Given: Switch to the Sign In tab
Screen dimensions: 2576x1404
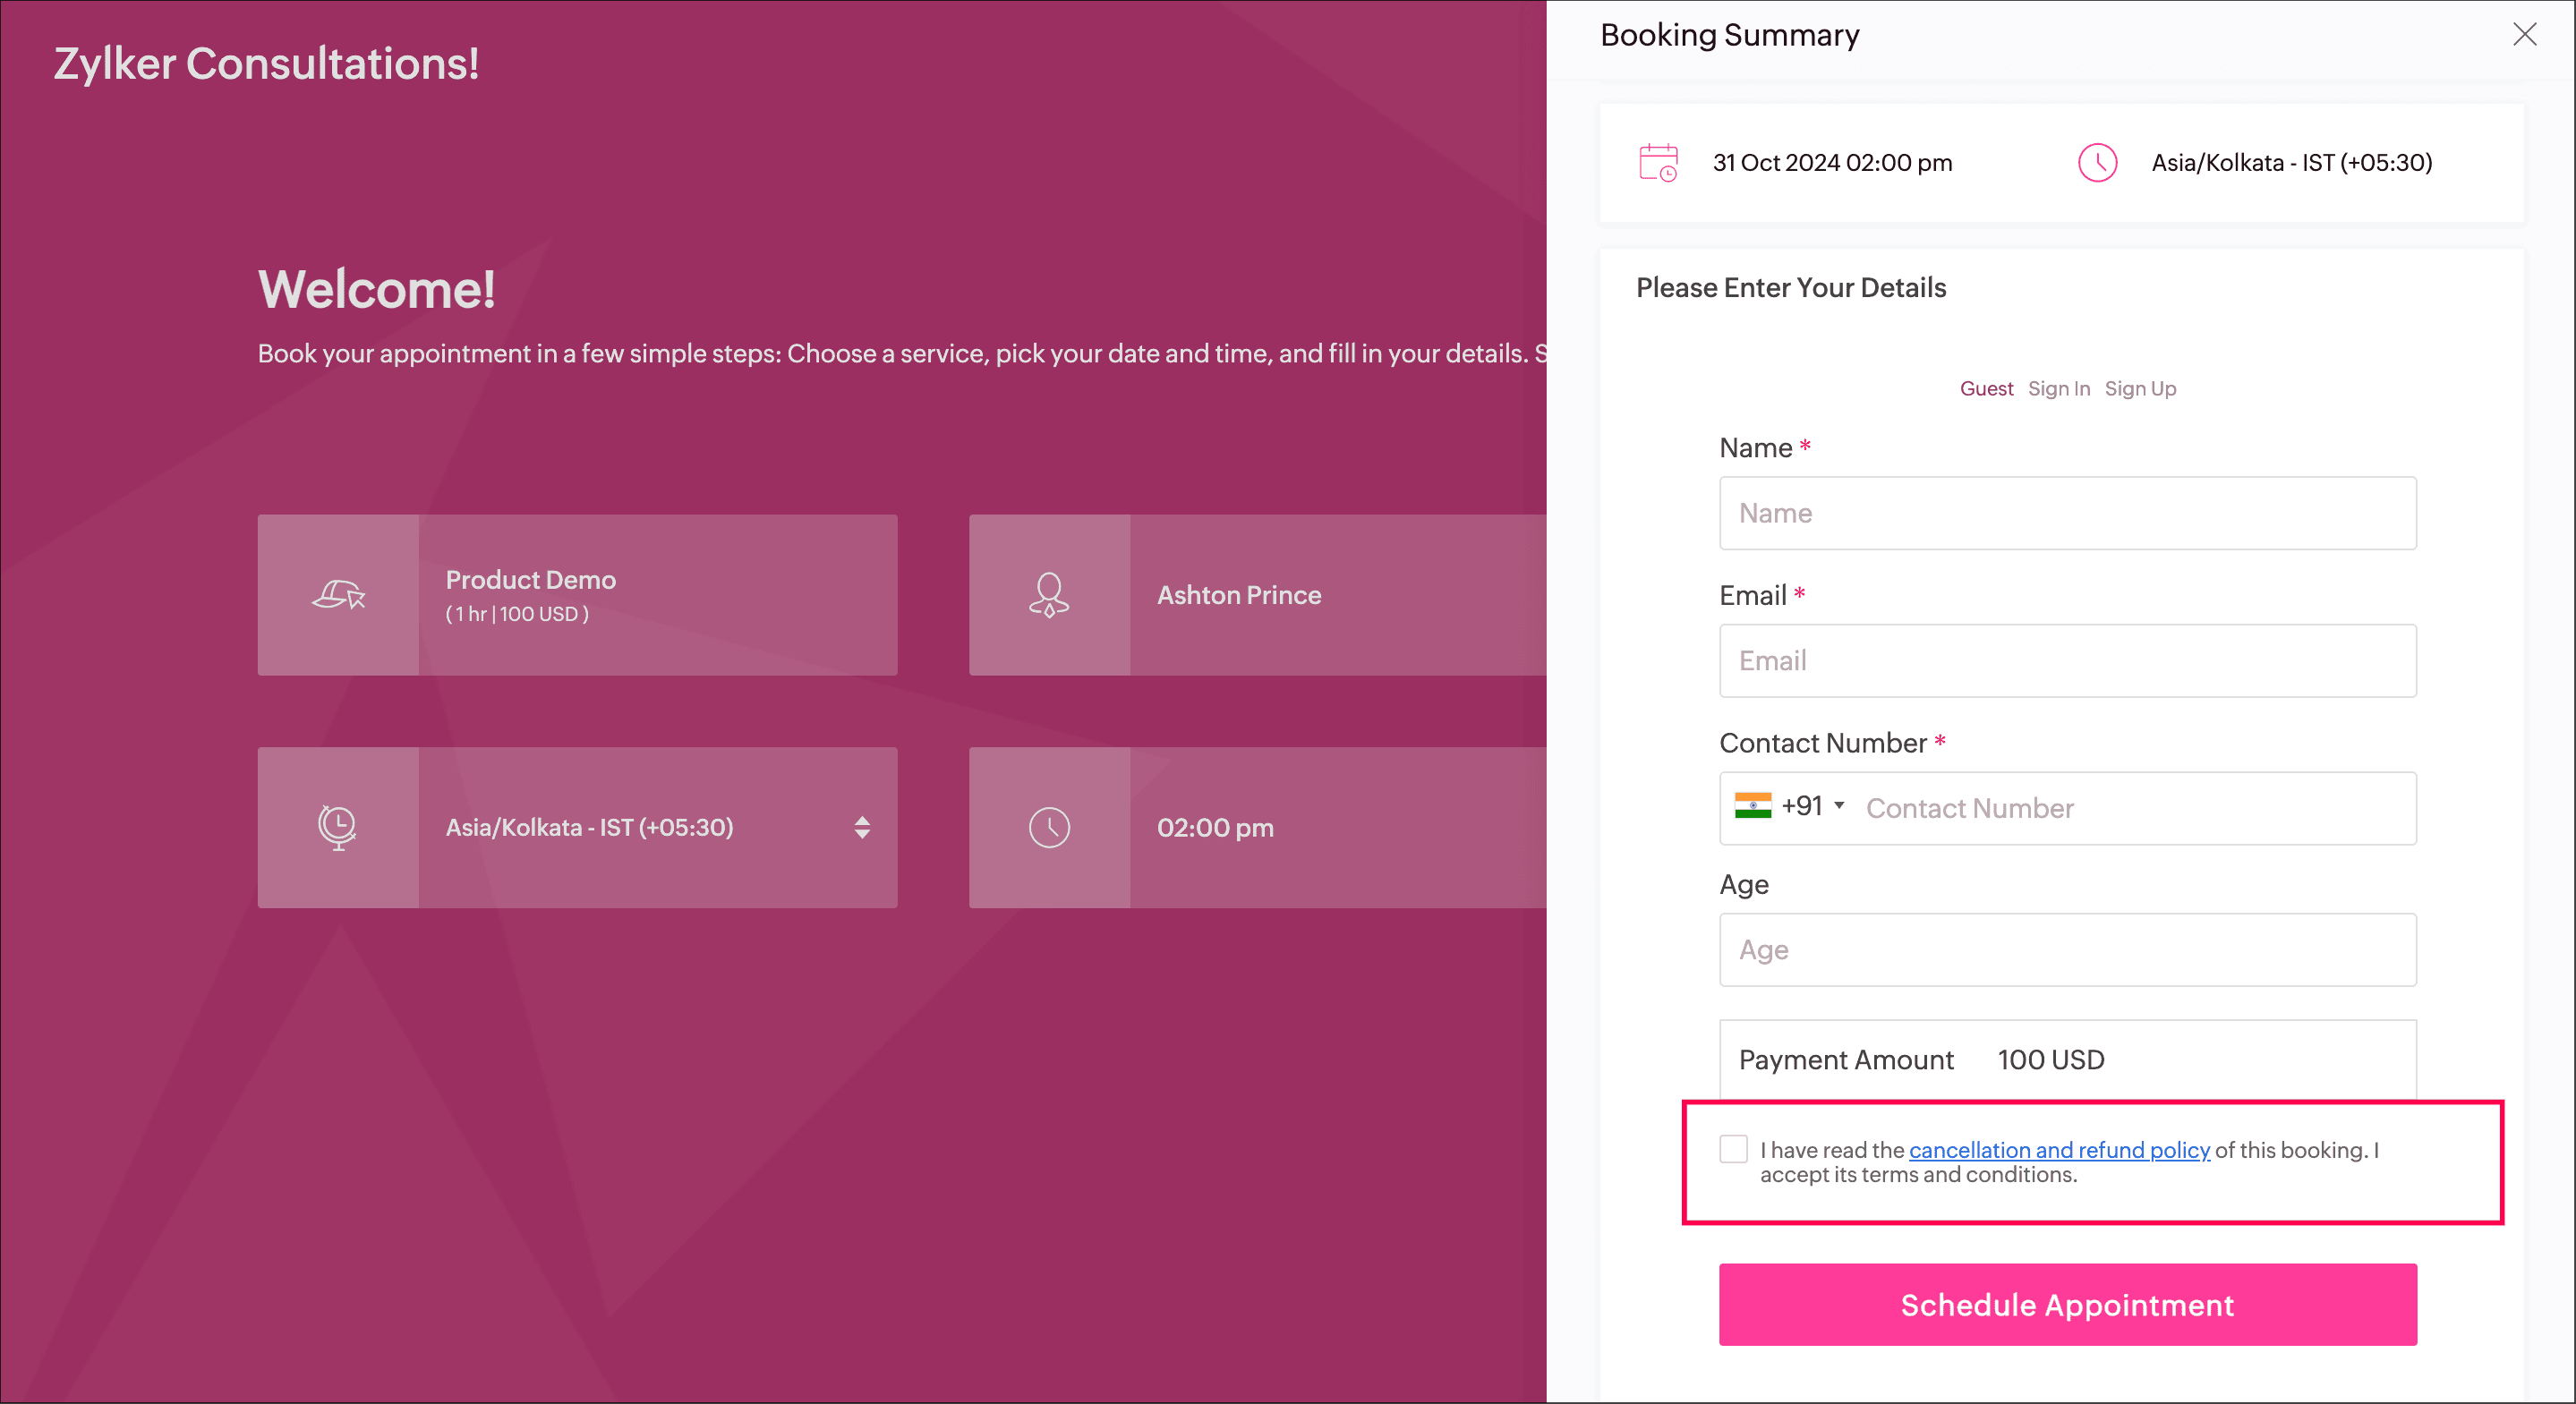Looking at the screenshot, I should (2059, 389).
